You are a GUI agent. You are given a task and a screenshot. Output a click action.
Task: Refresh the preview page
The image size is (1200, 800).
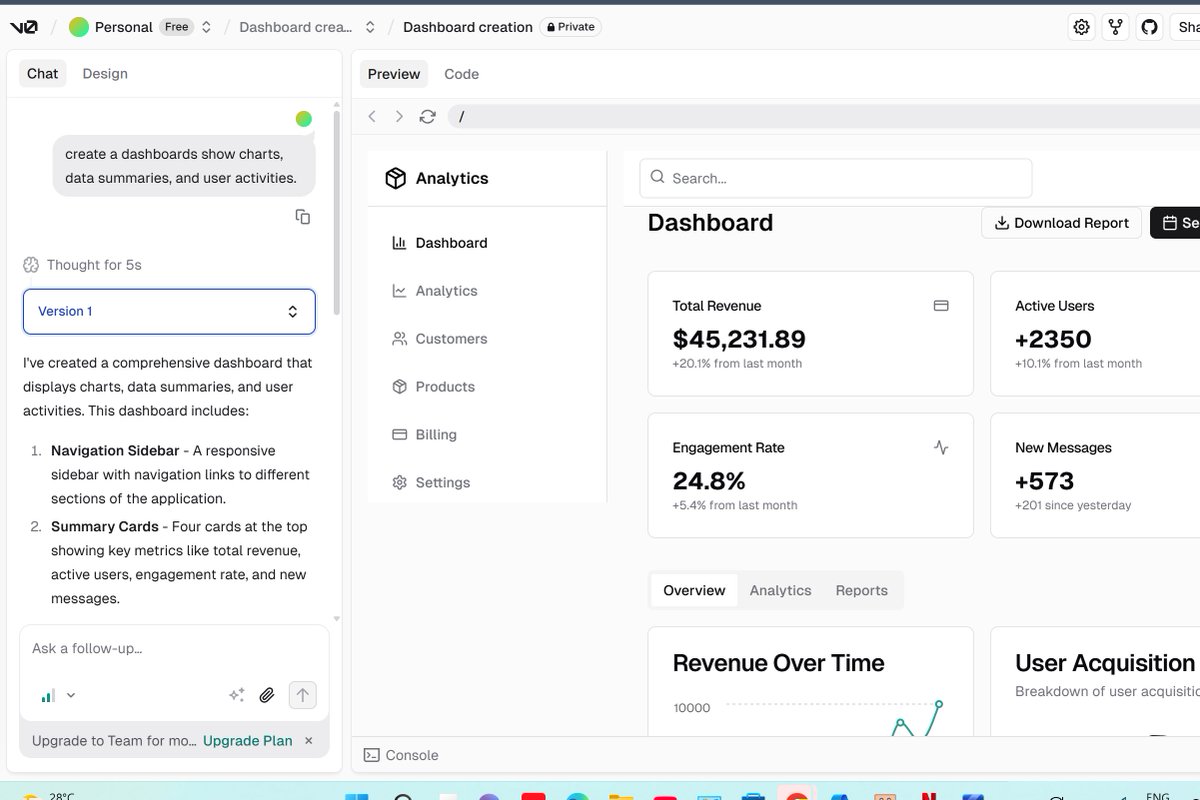click(x=427, y=117)
